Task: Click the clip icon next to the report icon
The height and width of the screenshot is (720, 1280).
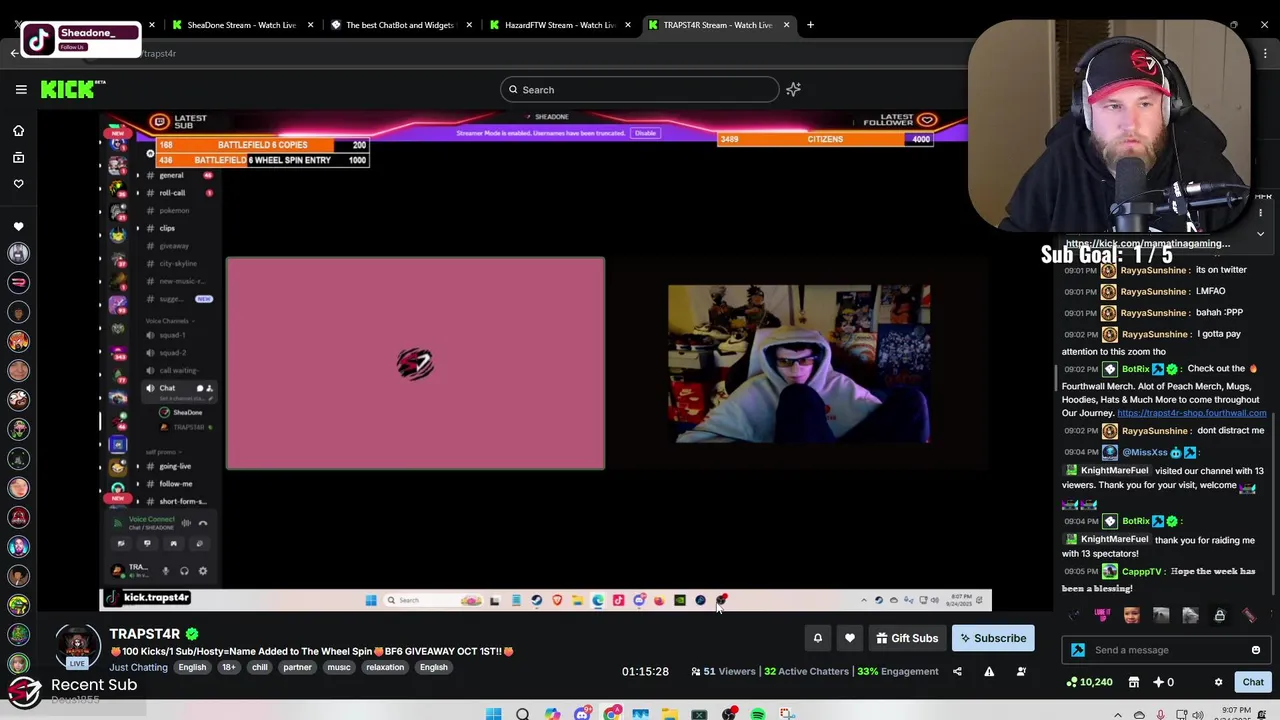Action: (1021, 672)
